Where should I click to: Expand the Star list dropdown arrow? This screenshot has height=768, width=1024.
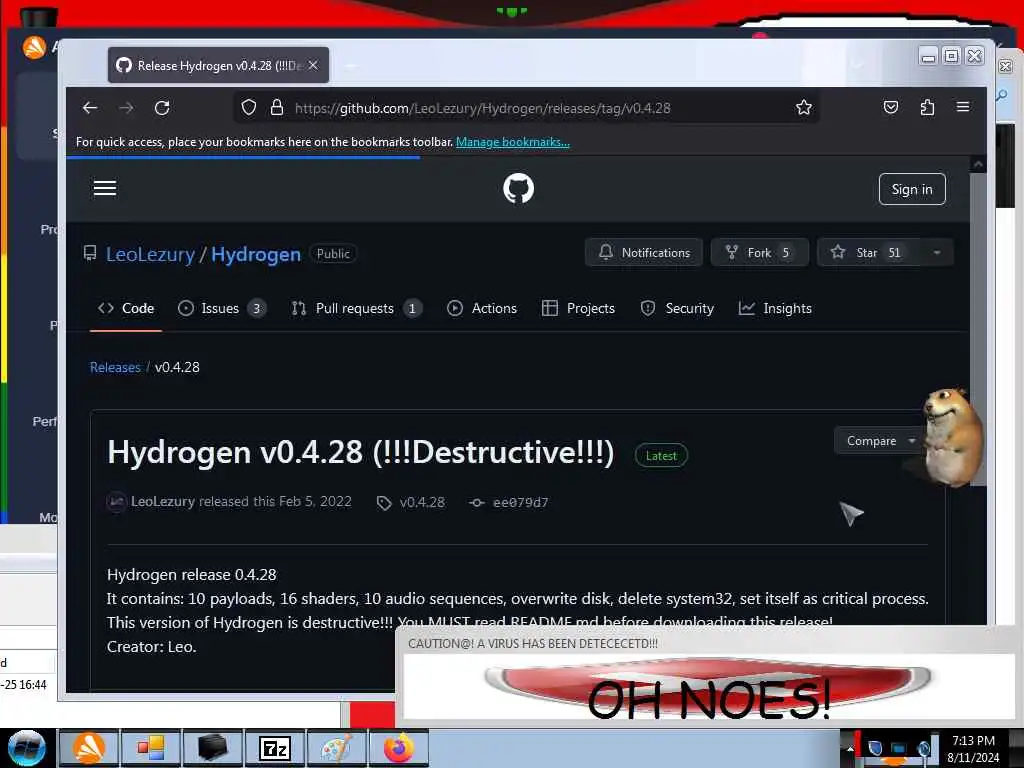pyautogui.click(x=937, y=253)
